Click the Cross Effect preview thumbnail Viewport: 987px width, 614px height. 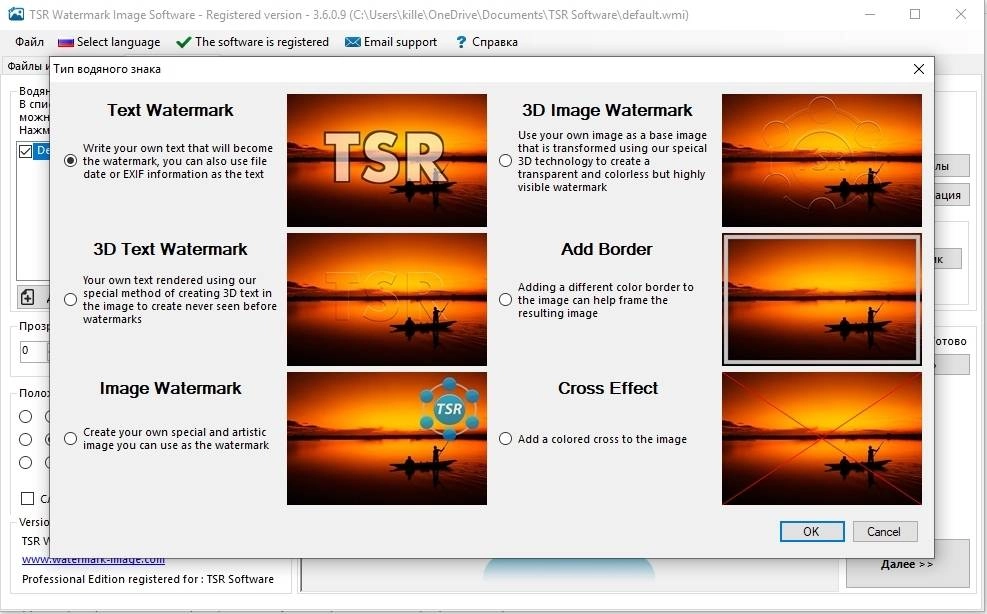[821, 438]
